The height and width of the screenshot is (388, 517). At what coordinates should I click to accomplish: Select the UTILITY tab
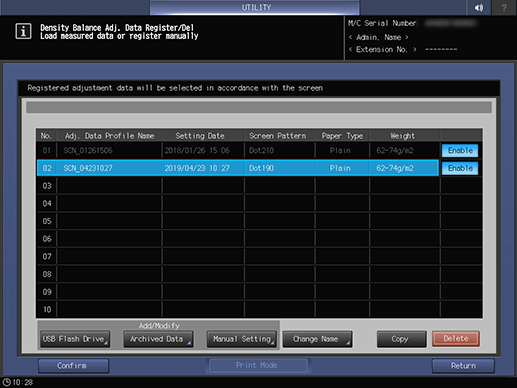tap(255, 7)
